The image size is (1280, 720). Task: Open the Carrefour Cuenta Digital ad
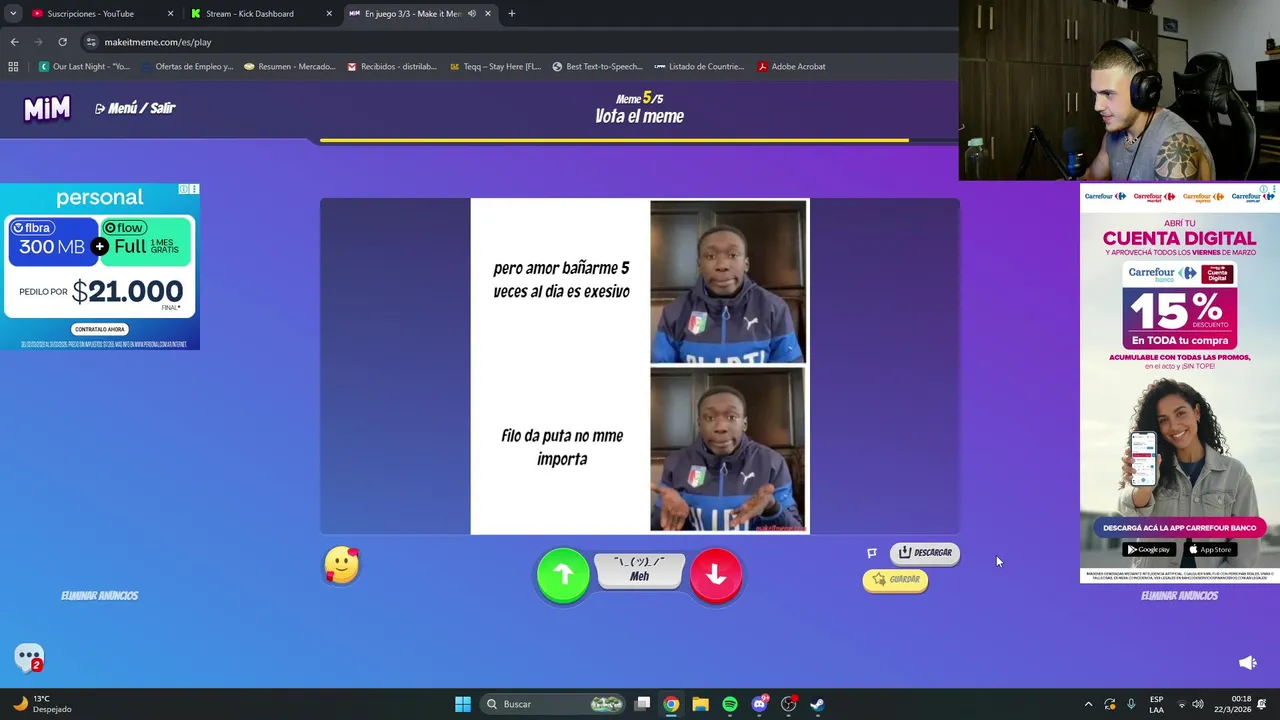1180,383
